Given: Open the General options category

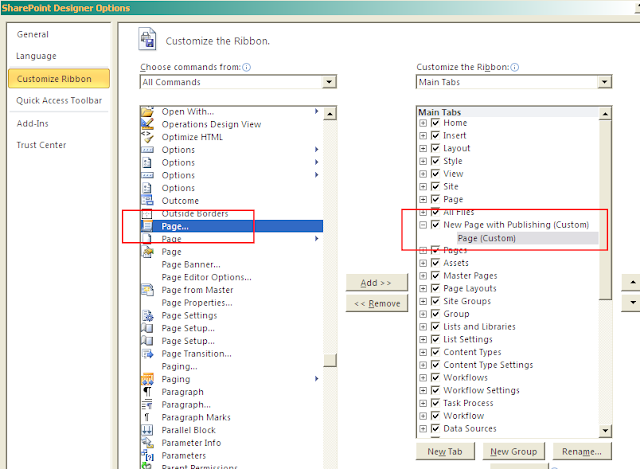Looking at the screenshot, I should (33, 34).
